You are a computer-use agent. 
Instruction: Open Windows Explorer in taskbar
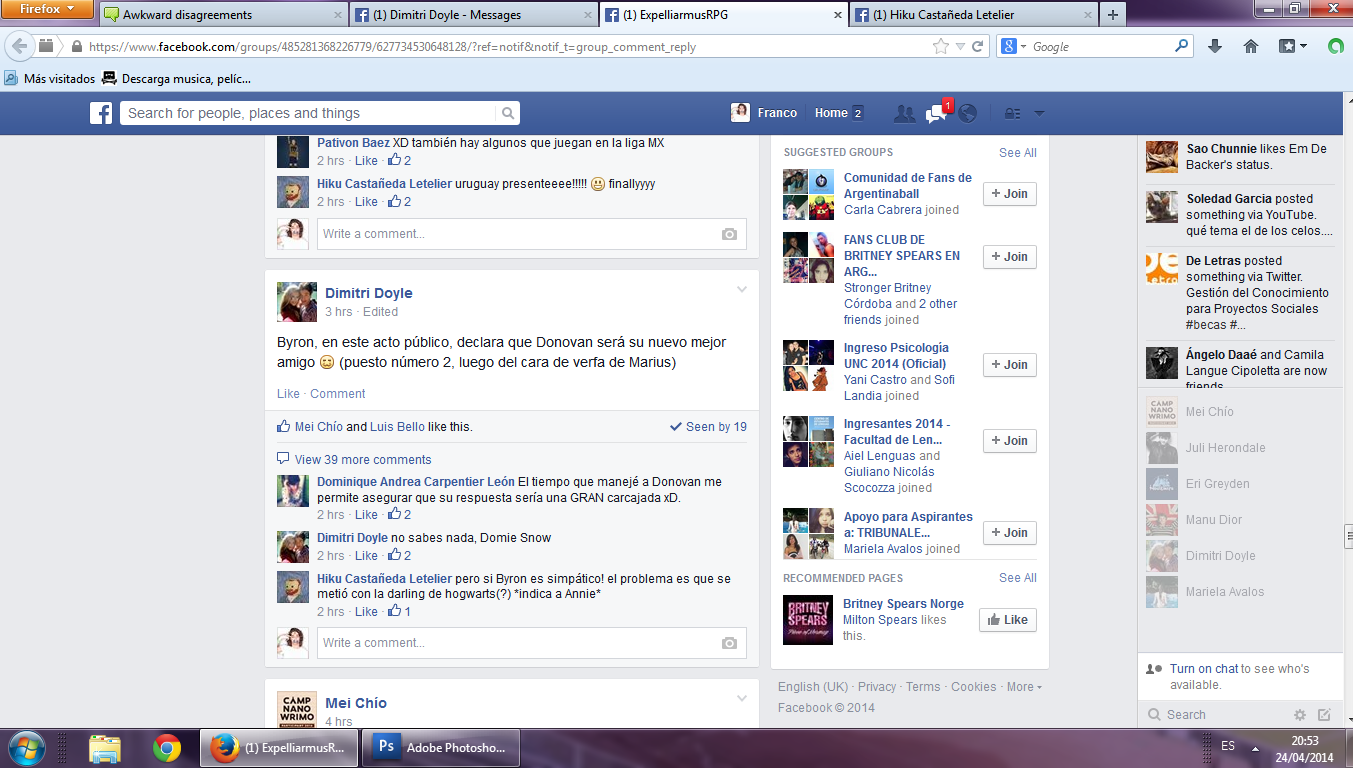105,748
